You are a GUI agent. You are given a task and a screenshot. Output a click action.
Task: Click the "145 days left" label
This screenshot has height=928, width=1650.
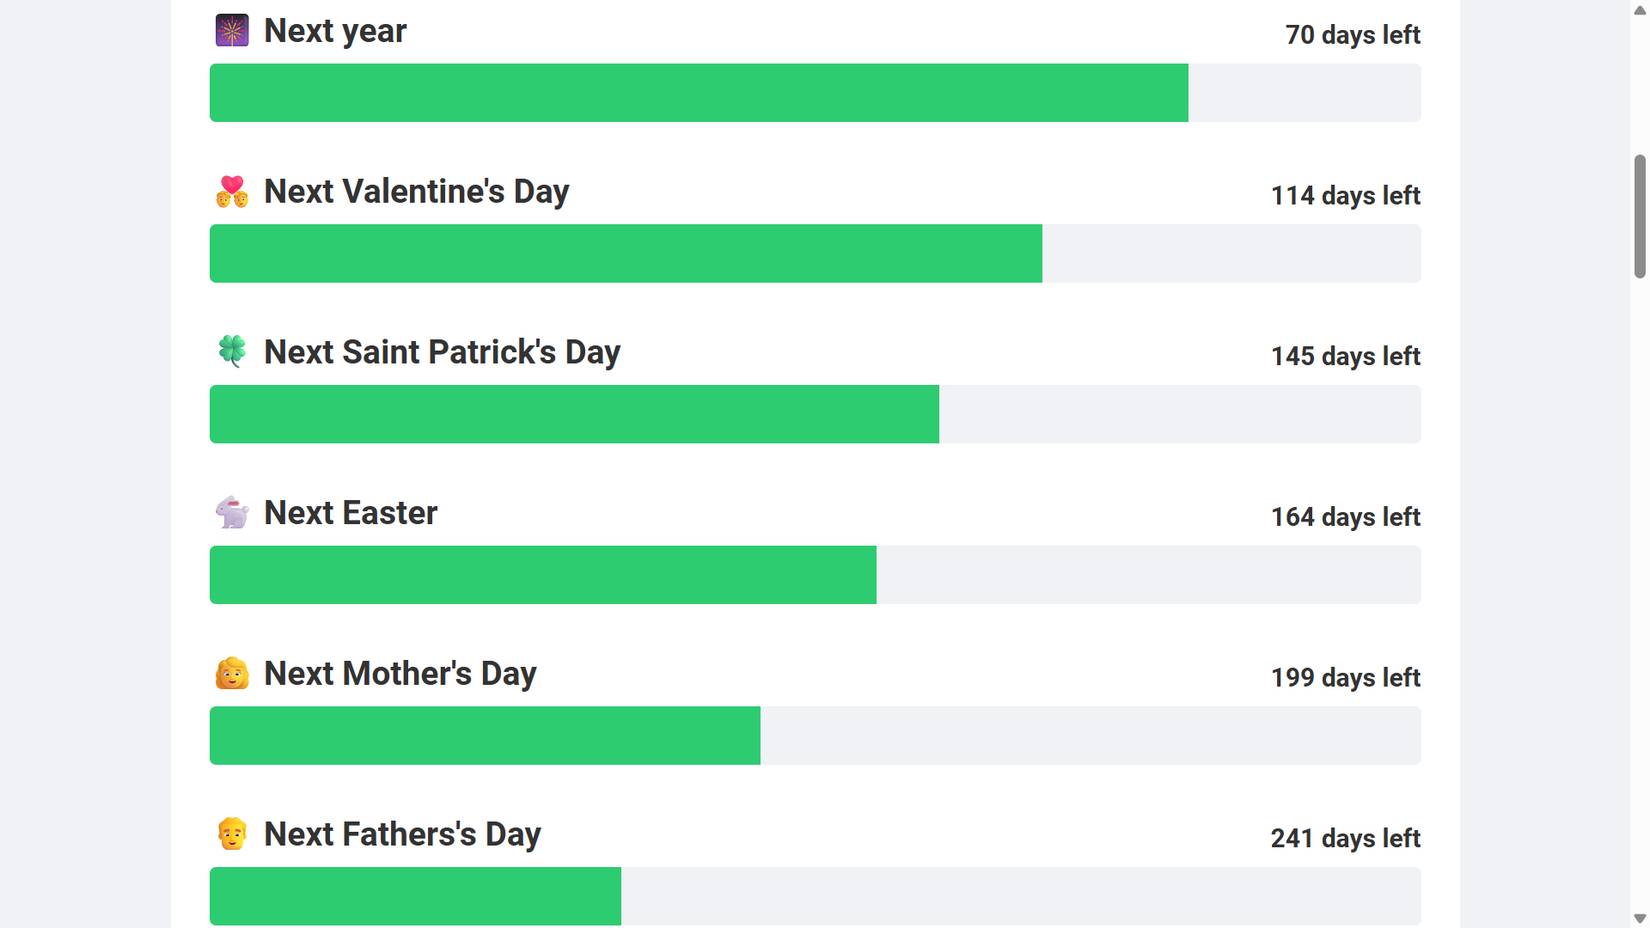1345,356
